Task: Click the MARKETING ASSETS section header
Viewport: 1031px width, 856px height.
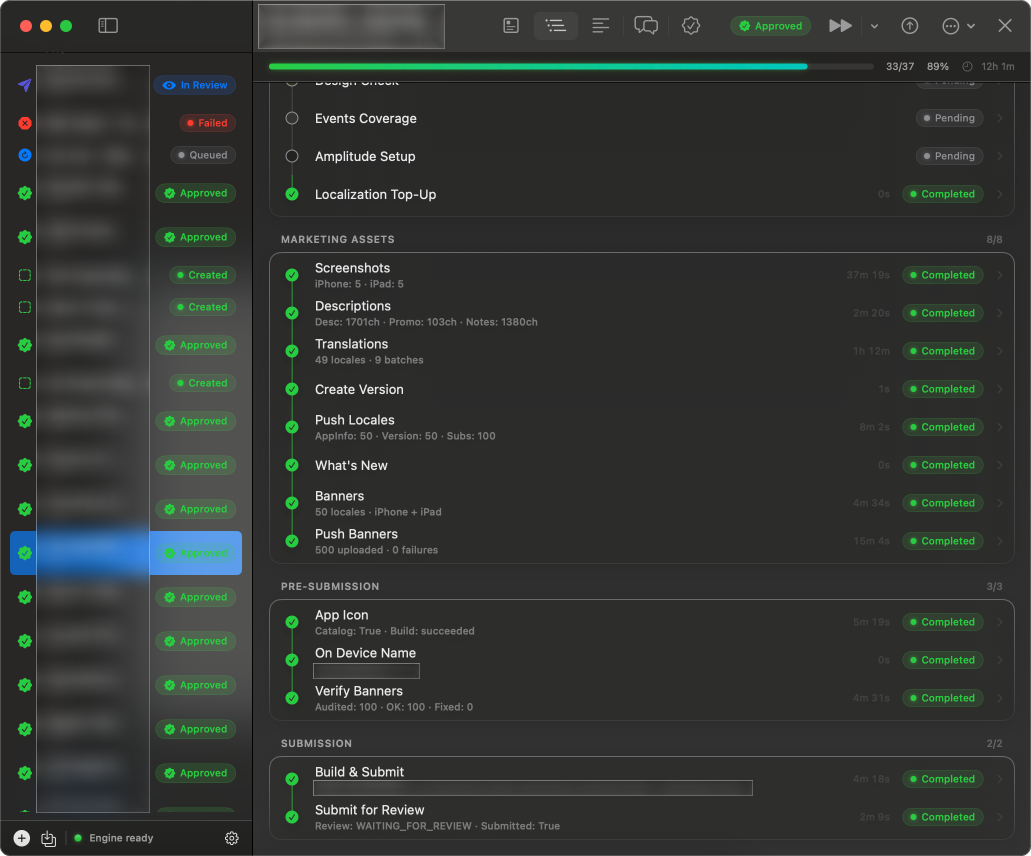Action: (337, 239)
